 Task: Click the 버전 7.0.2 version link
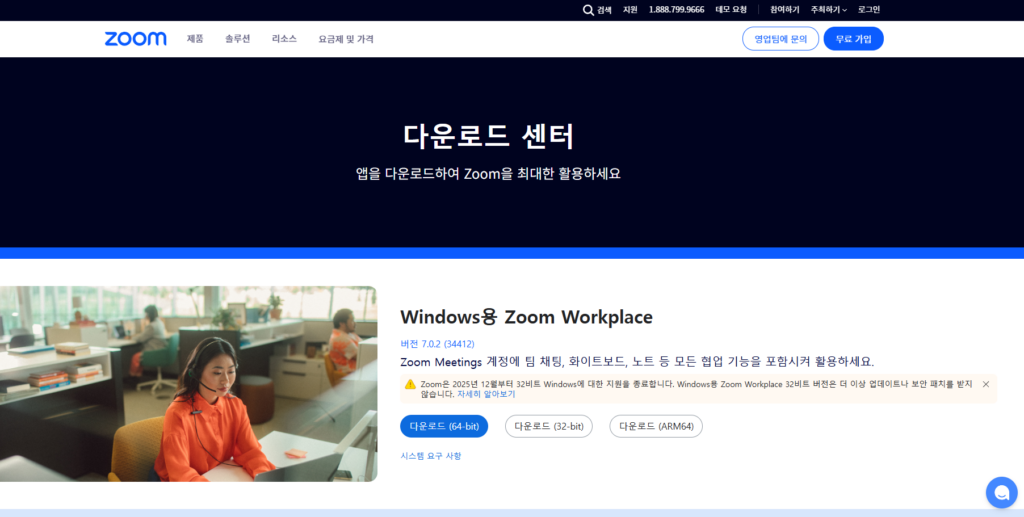click(437, 344)
